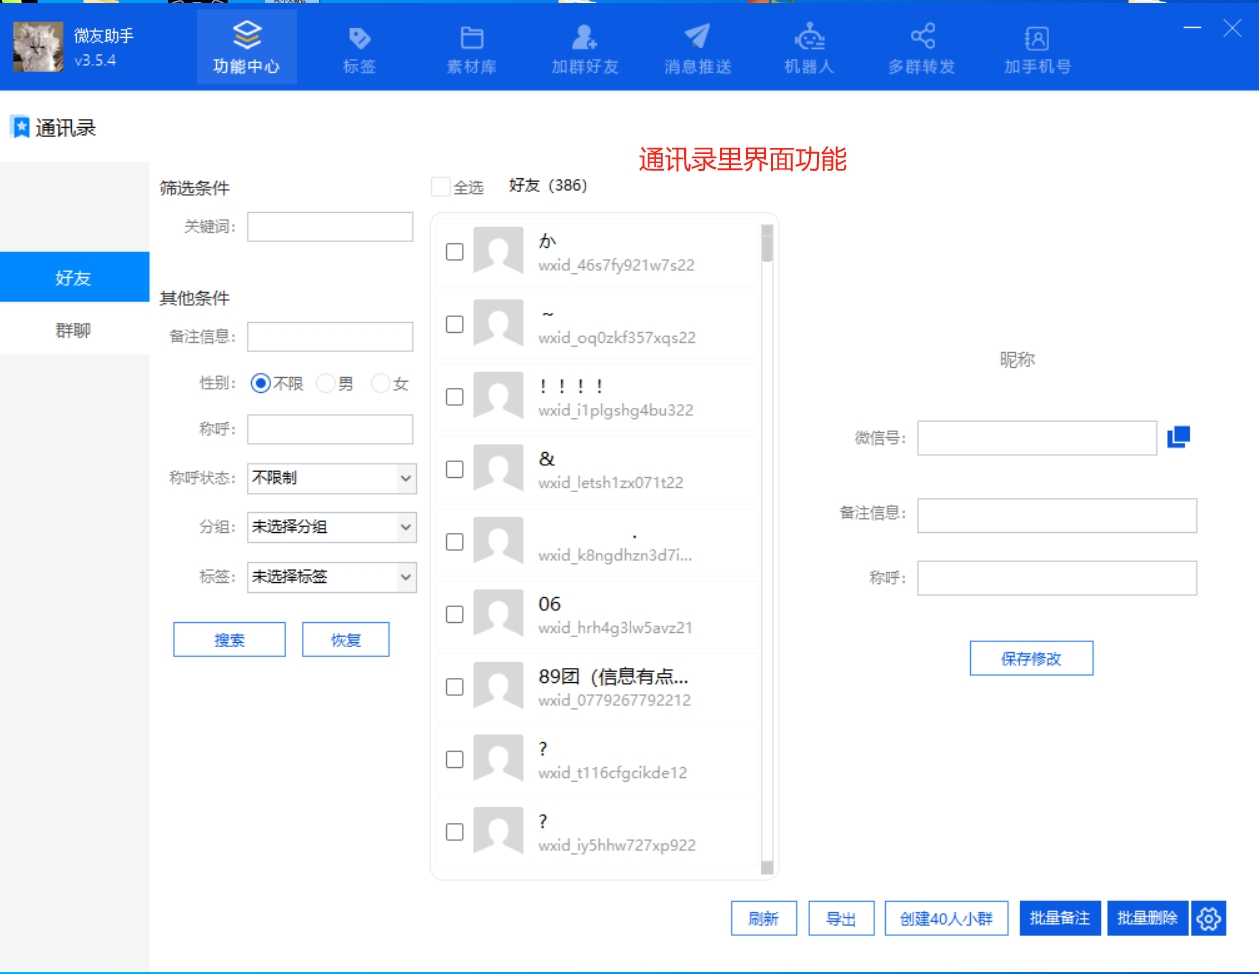
Task: Open settings gear next to 批量删除
Action: [x=1208, y=918]
